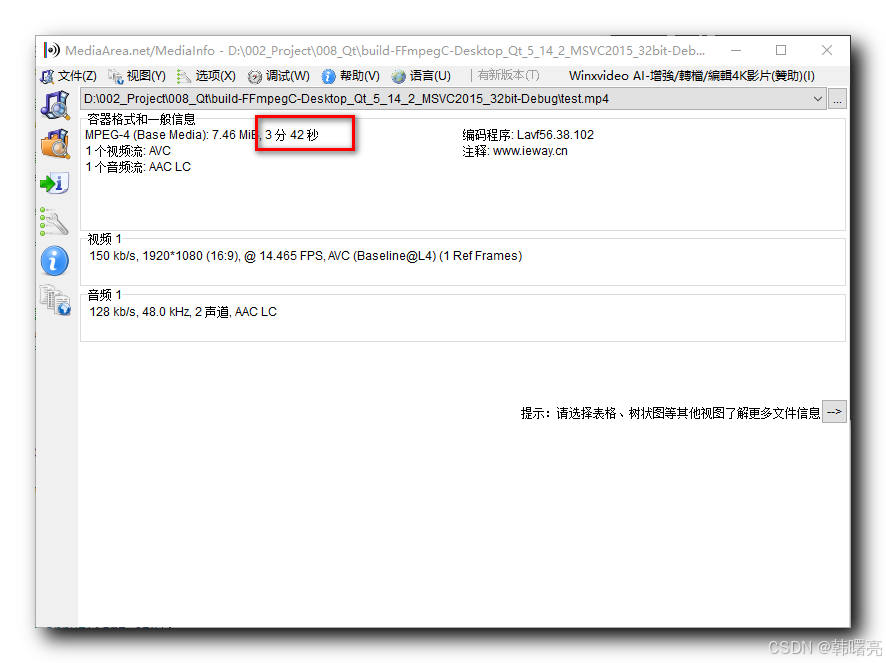Viewport: 886px width, 663px height.
Task: Click the export info green arrow icon
Action: point(55,183)
